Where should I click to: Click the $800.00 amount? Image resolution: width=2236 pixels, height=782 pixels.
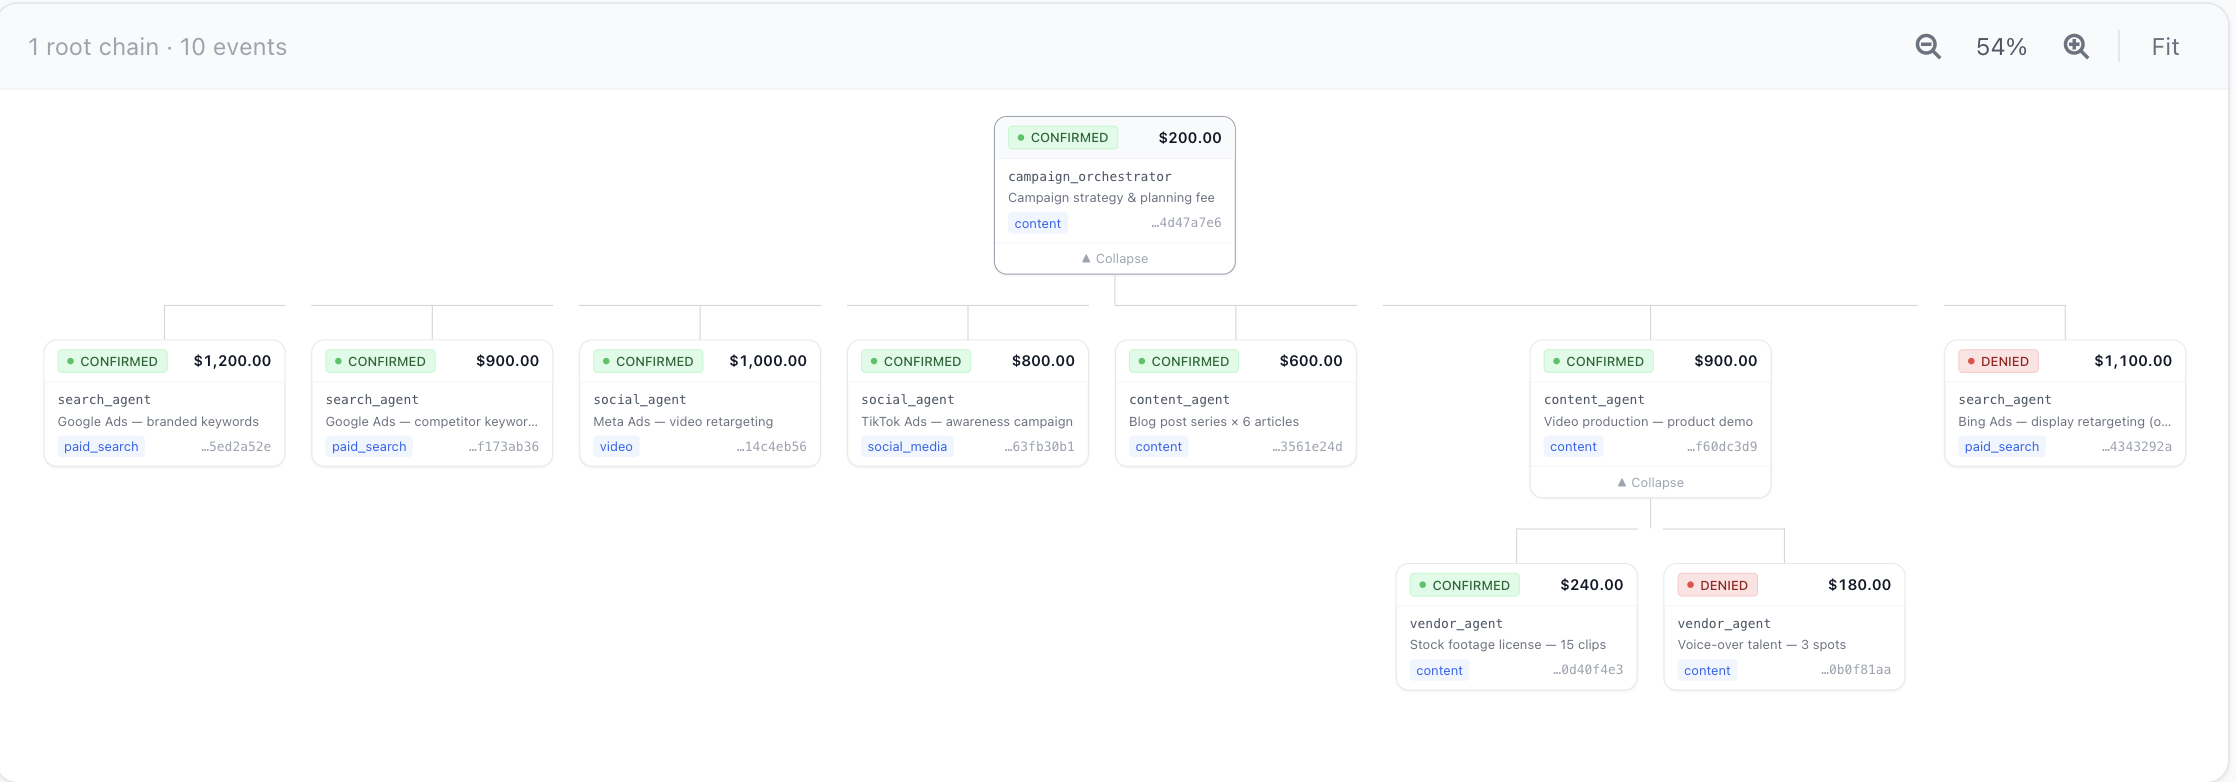1043,361
